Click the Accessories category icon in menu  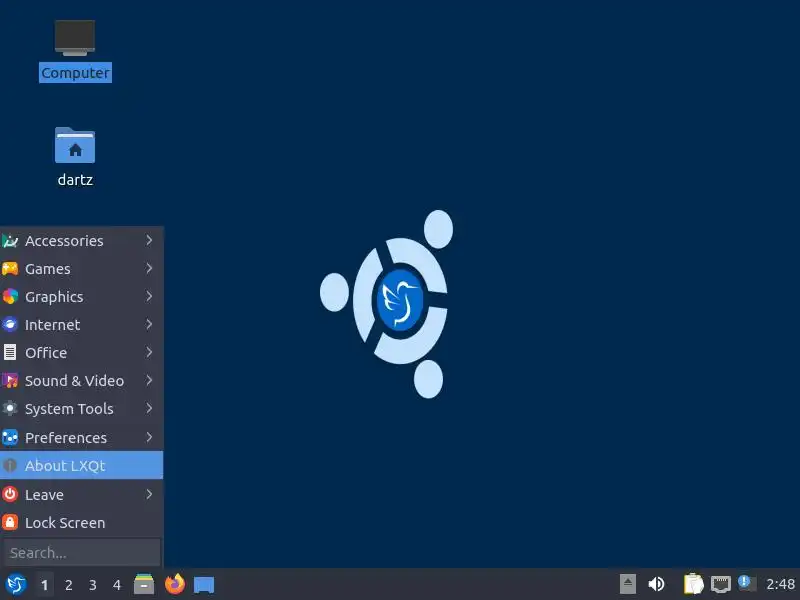point(10,241)
